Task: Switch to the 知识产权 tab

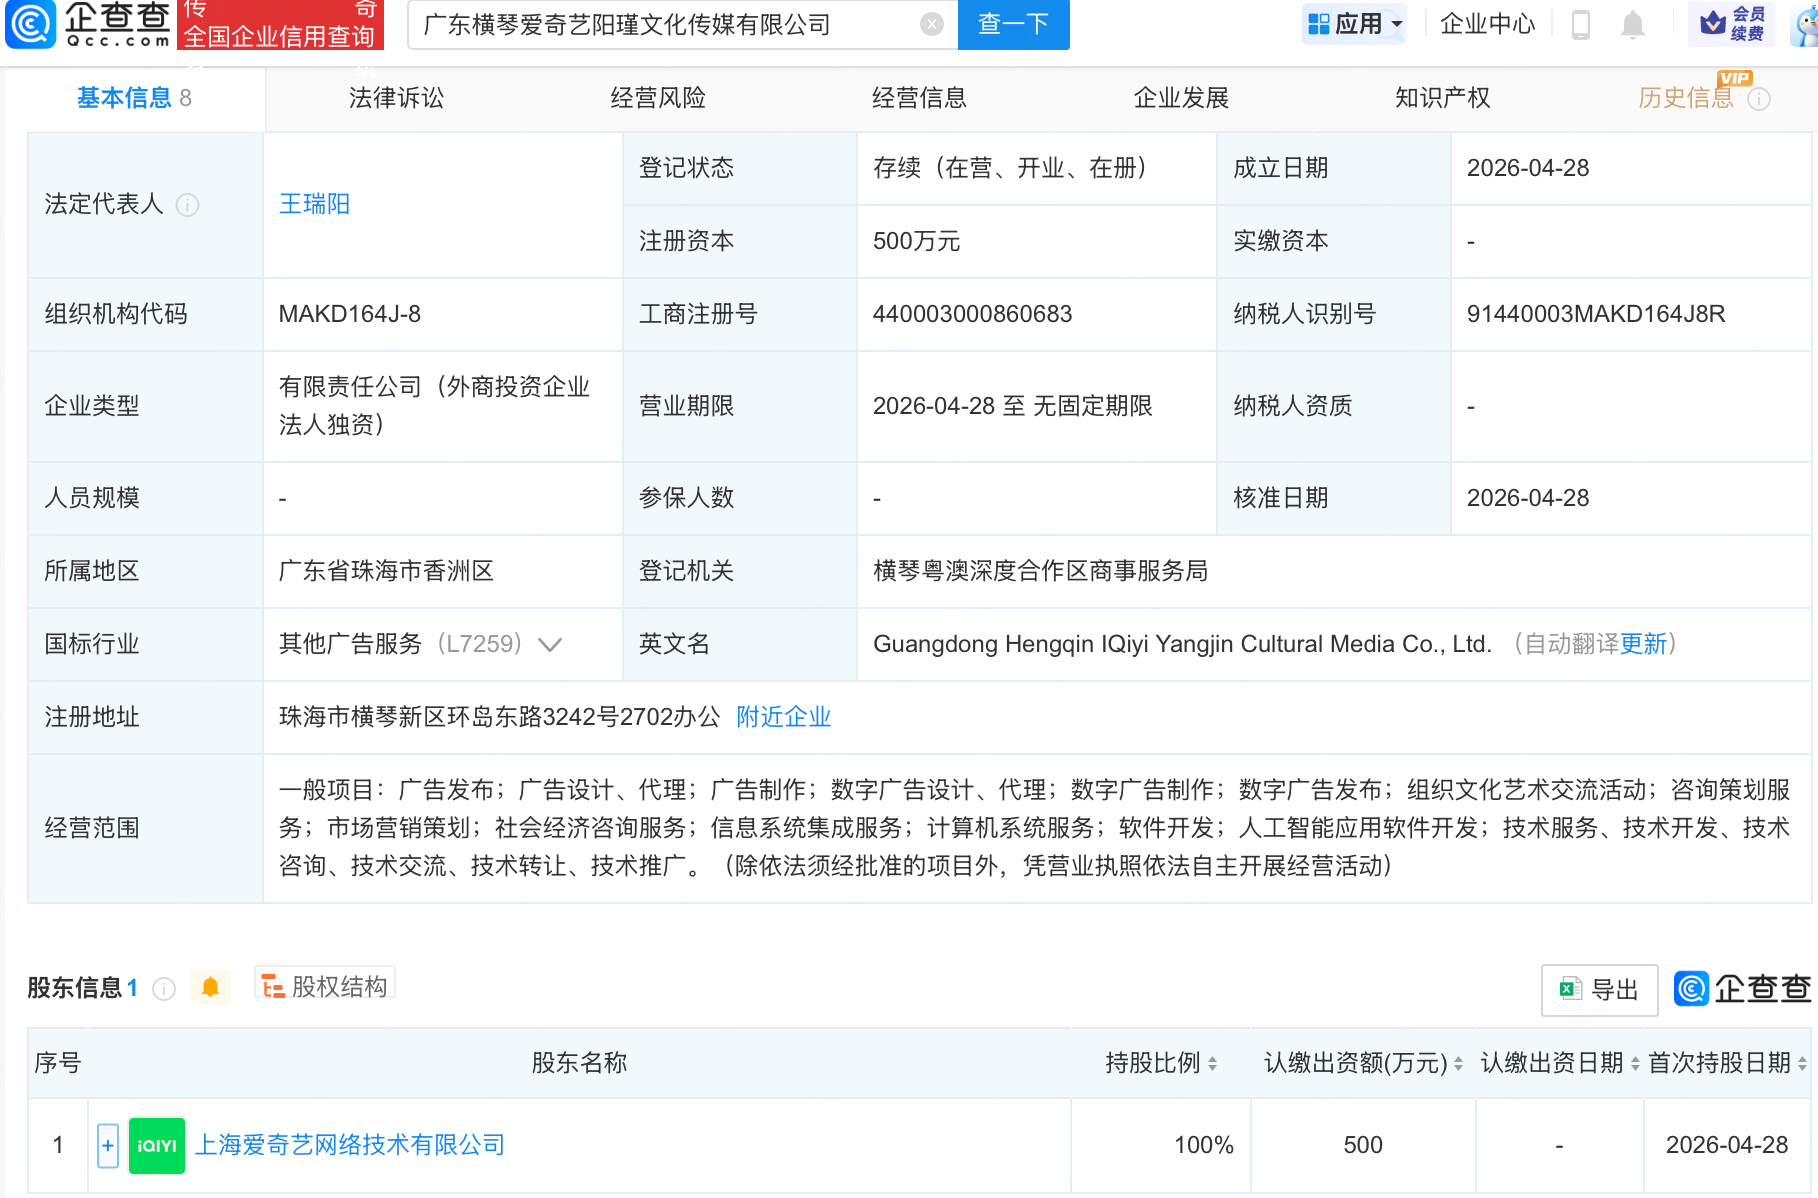Action: (1442, 98)
